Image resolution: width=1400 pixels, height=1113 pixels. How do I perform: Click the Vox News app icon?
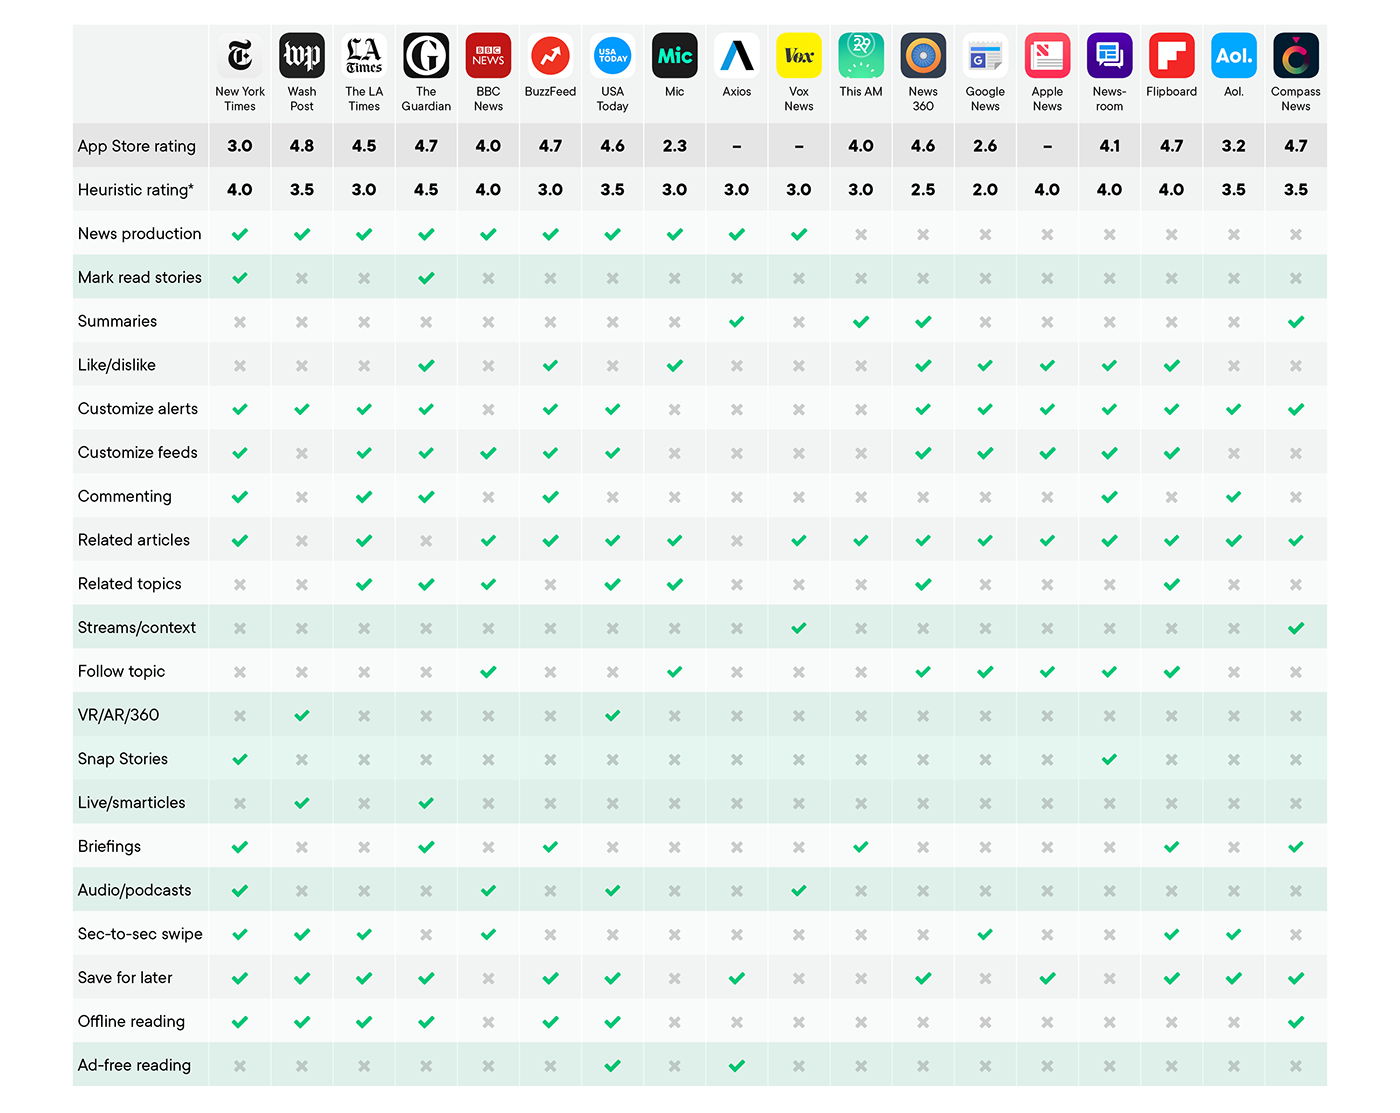[799, 56]
